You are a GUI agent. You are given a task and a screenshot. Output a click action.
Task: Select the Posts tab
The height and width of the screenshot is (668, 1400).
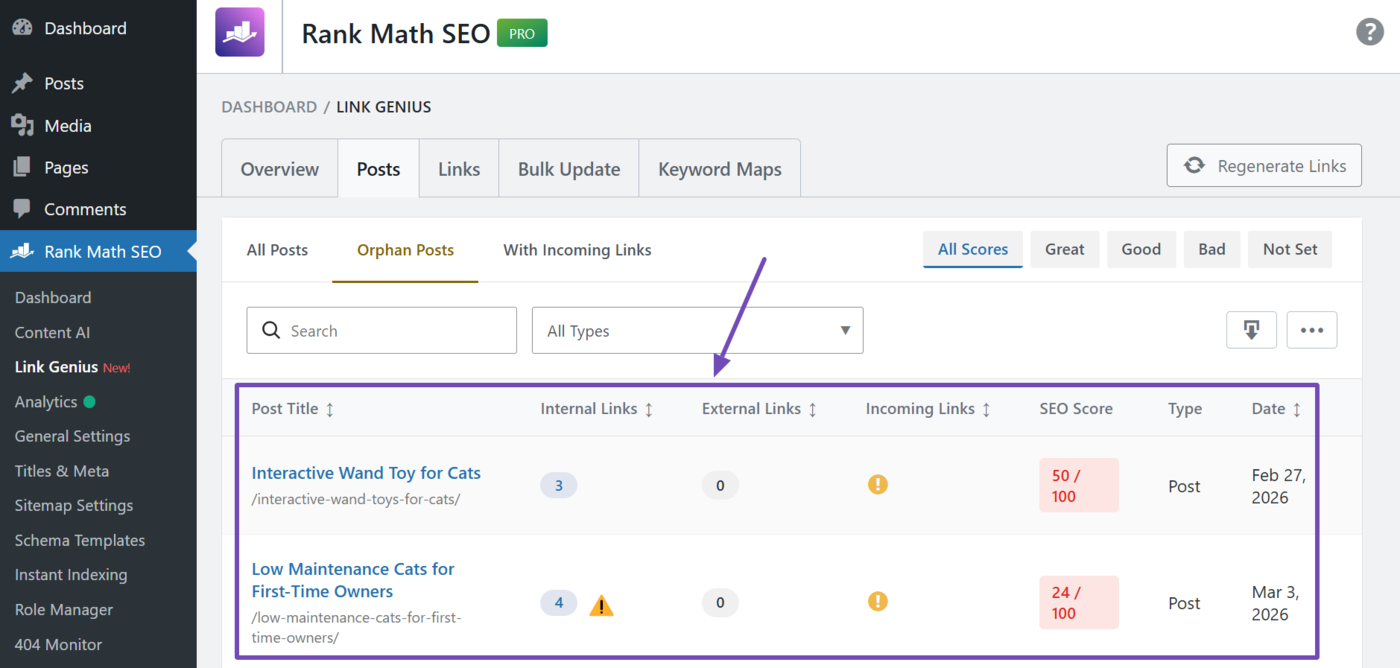tap(378, 169)
